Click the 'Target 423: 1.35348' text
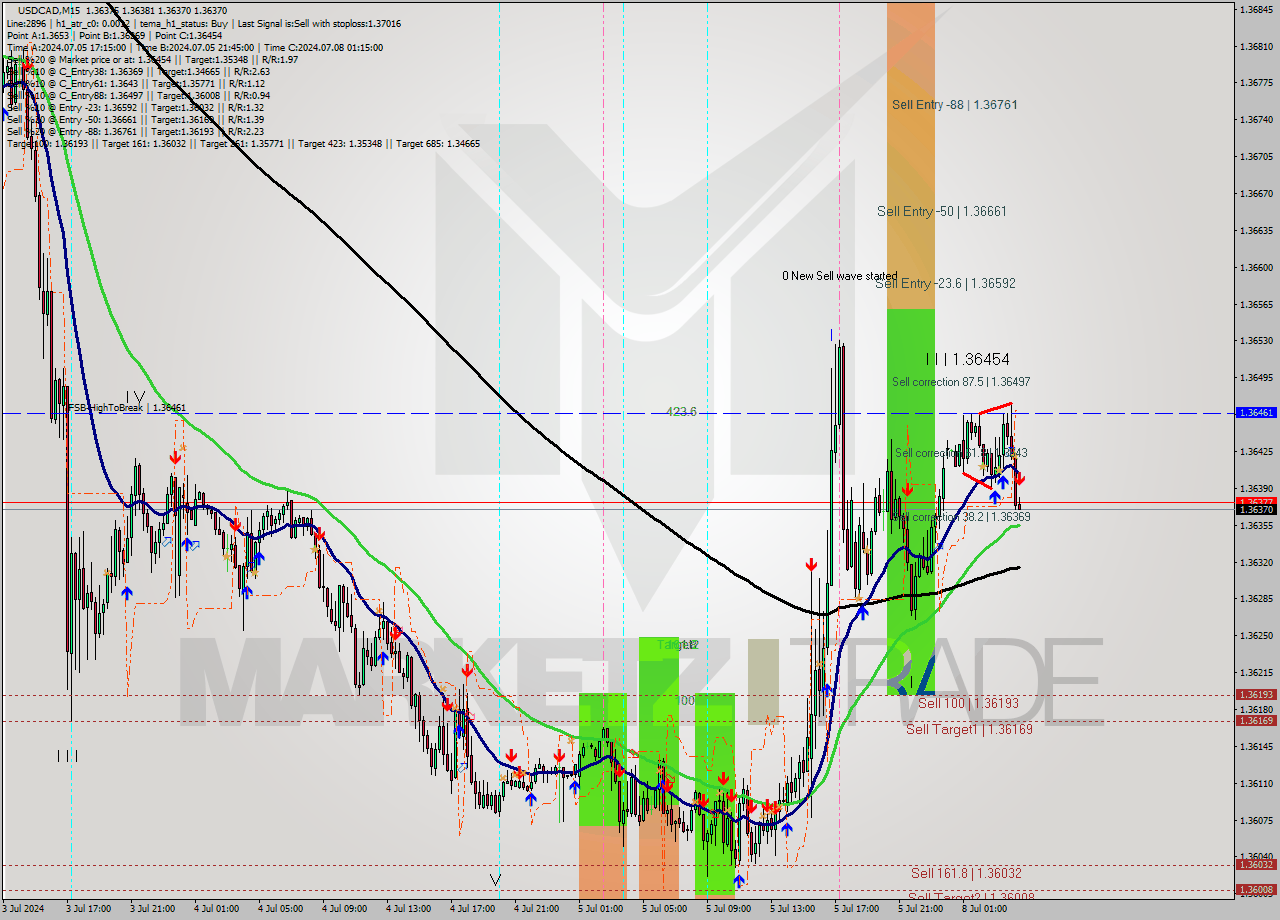 tap(339, 143)
